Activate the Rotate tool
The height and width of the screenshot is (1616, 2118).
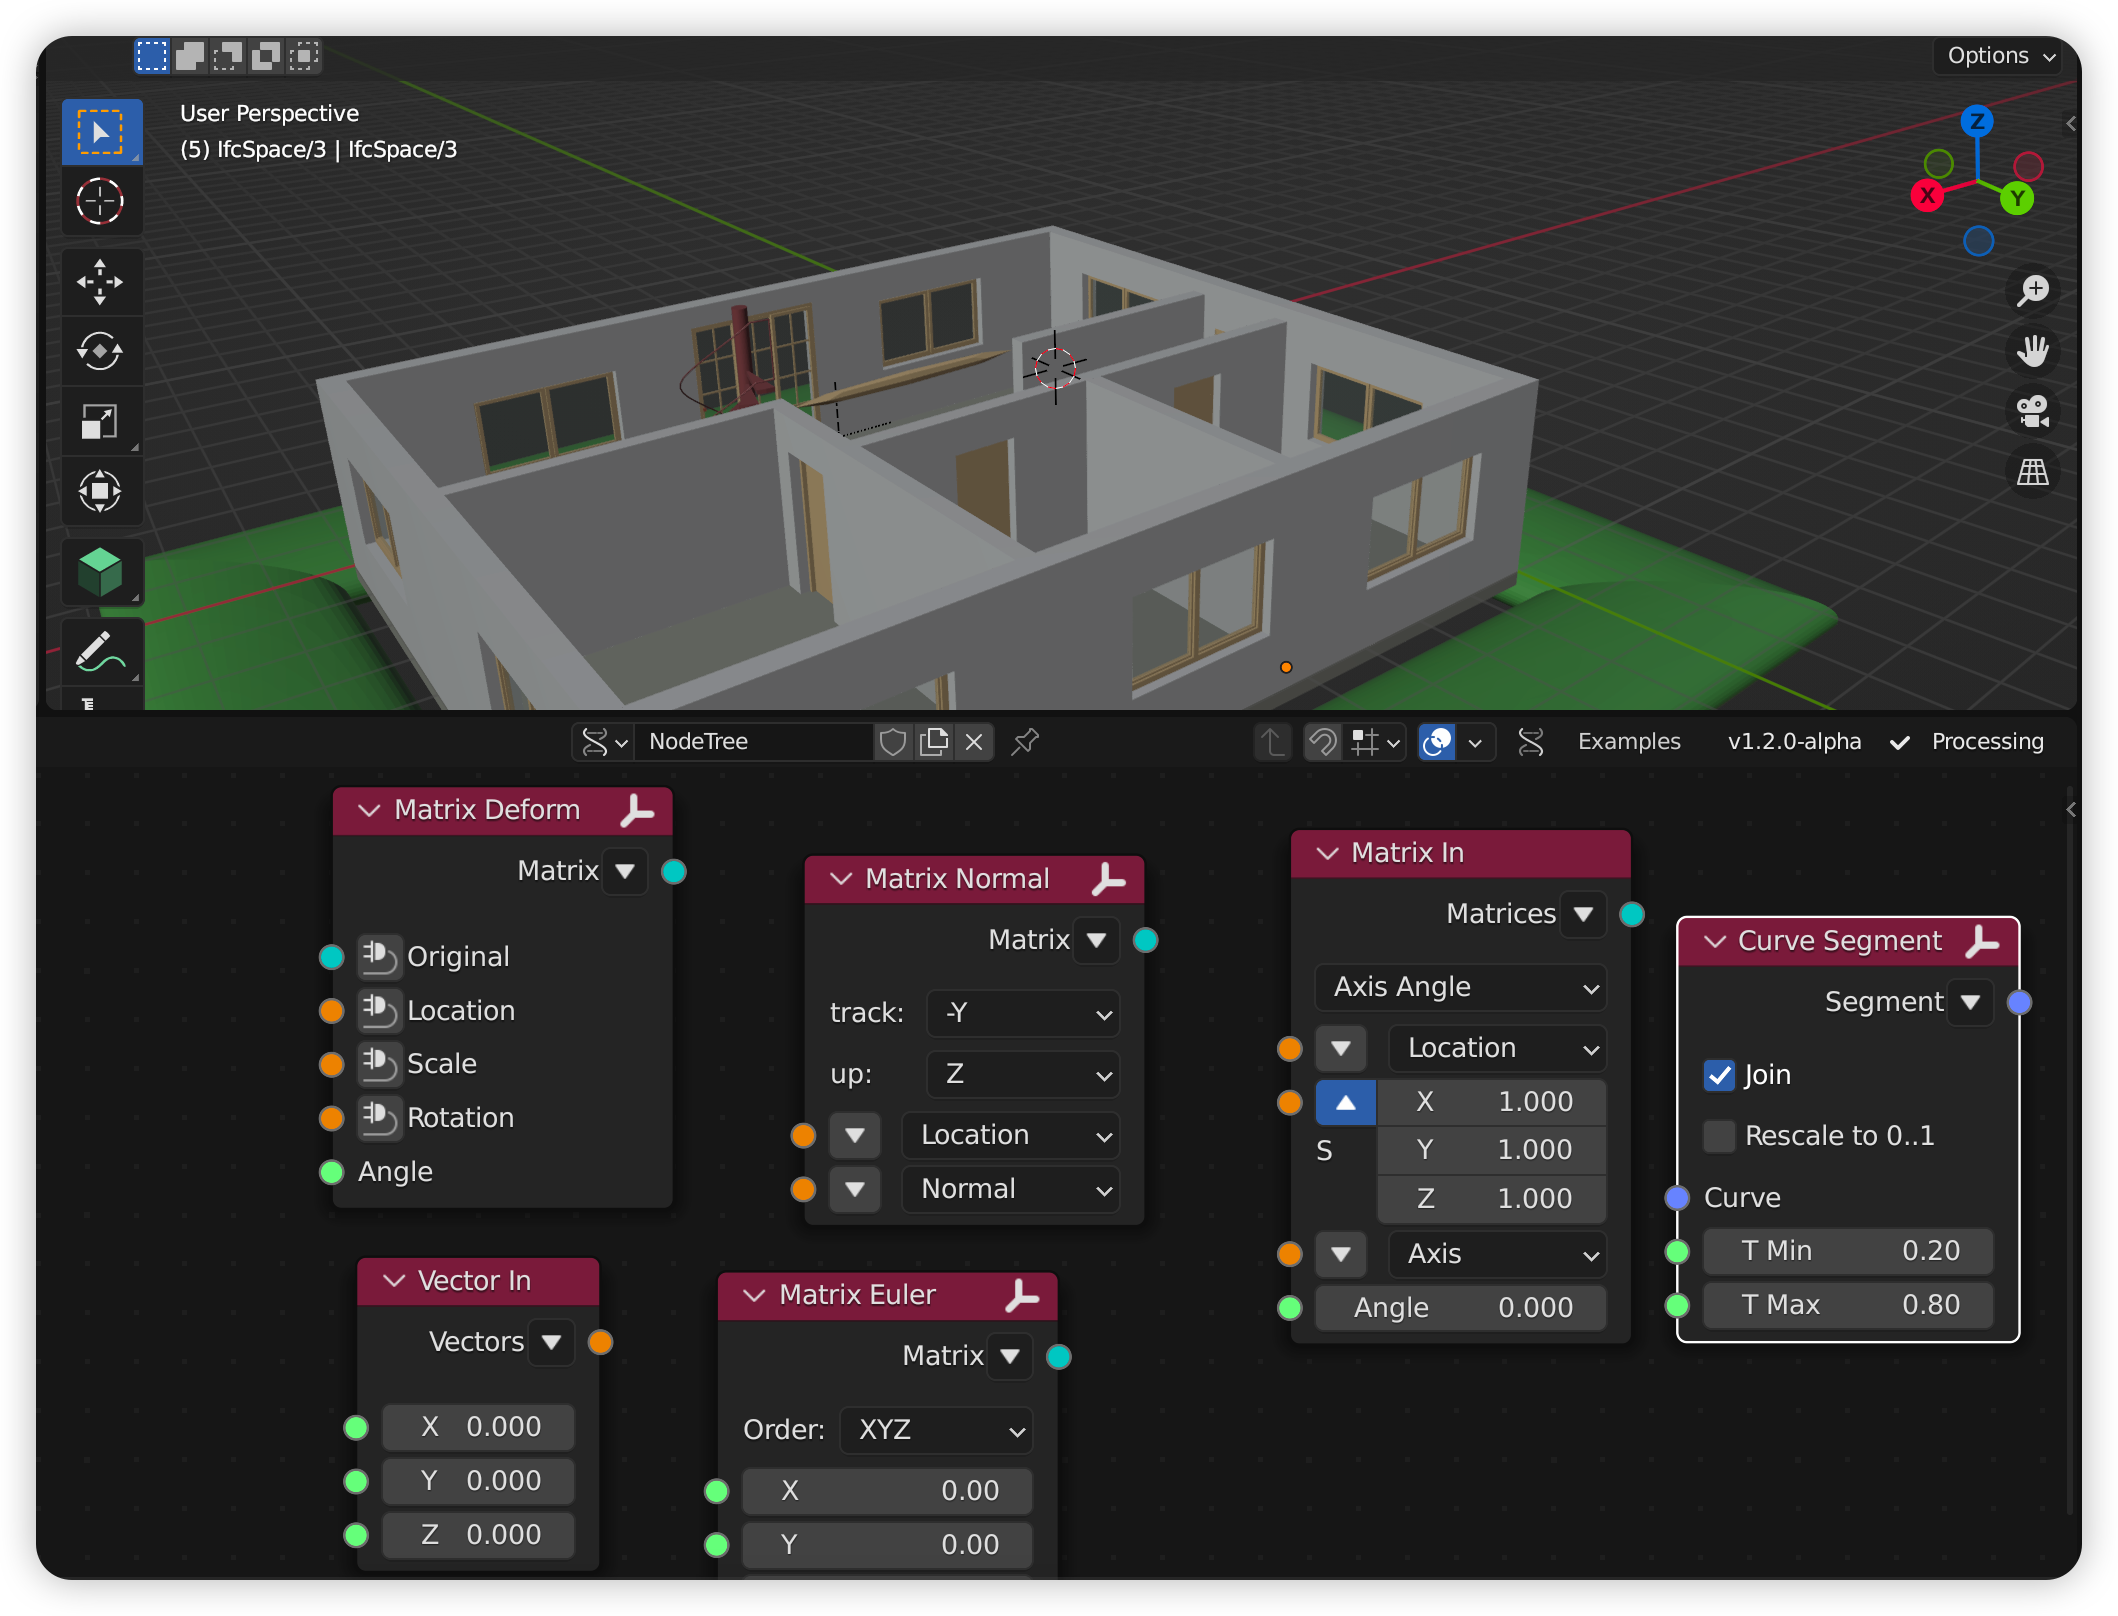coord(100,351)
